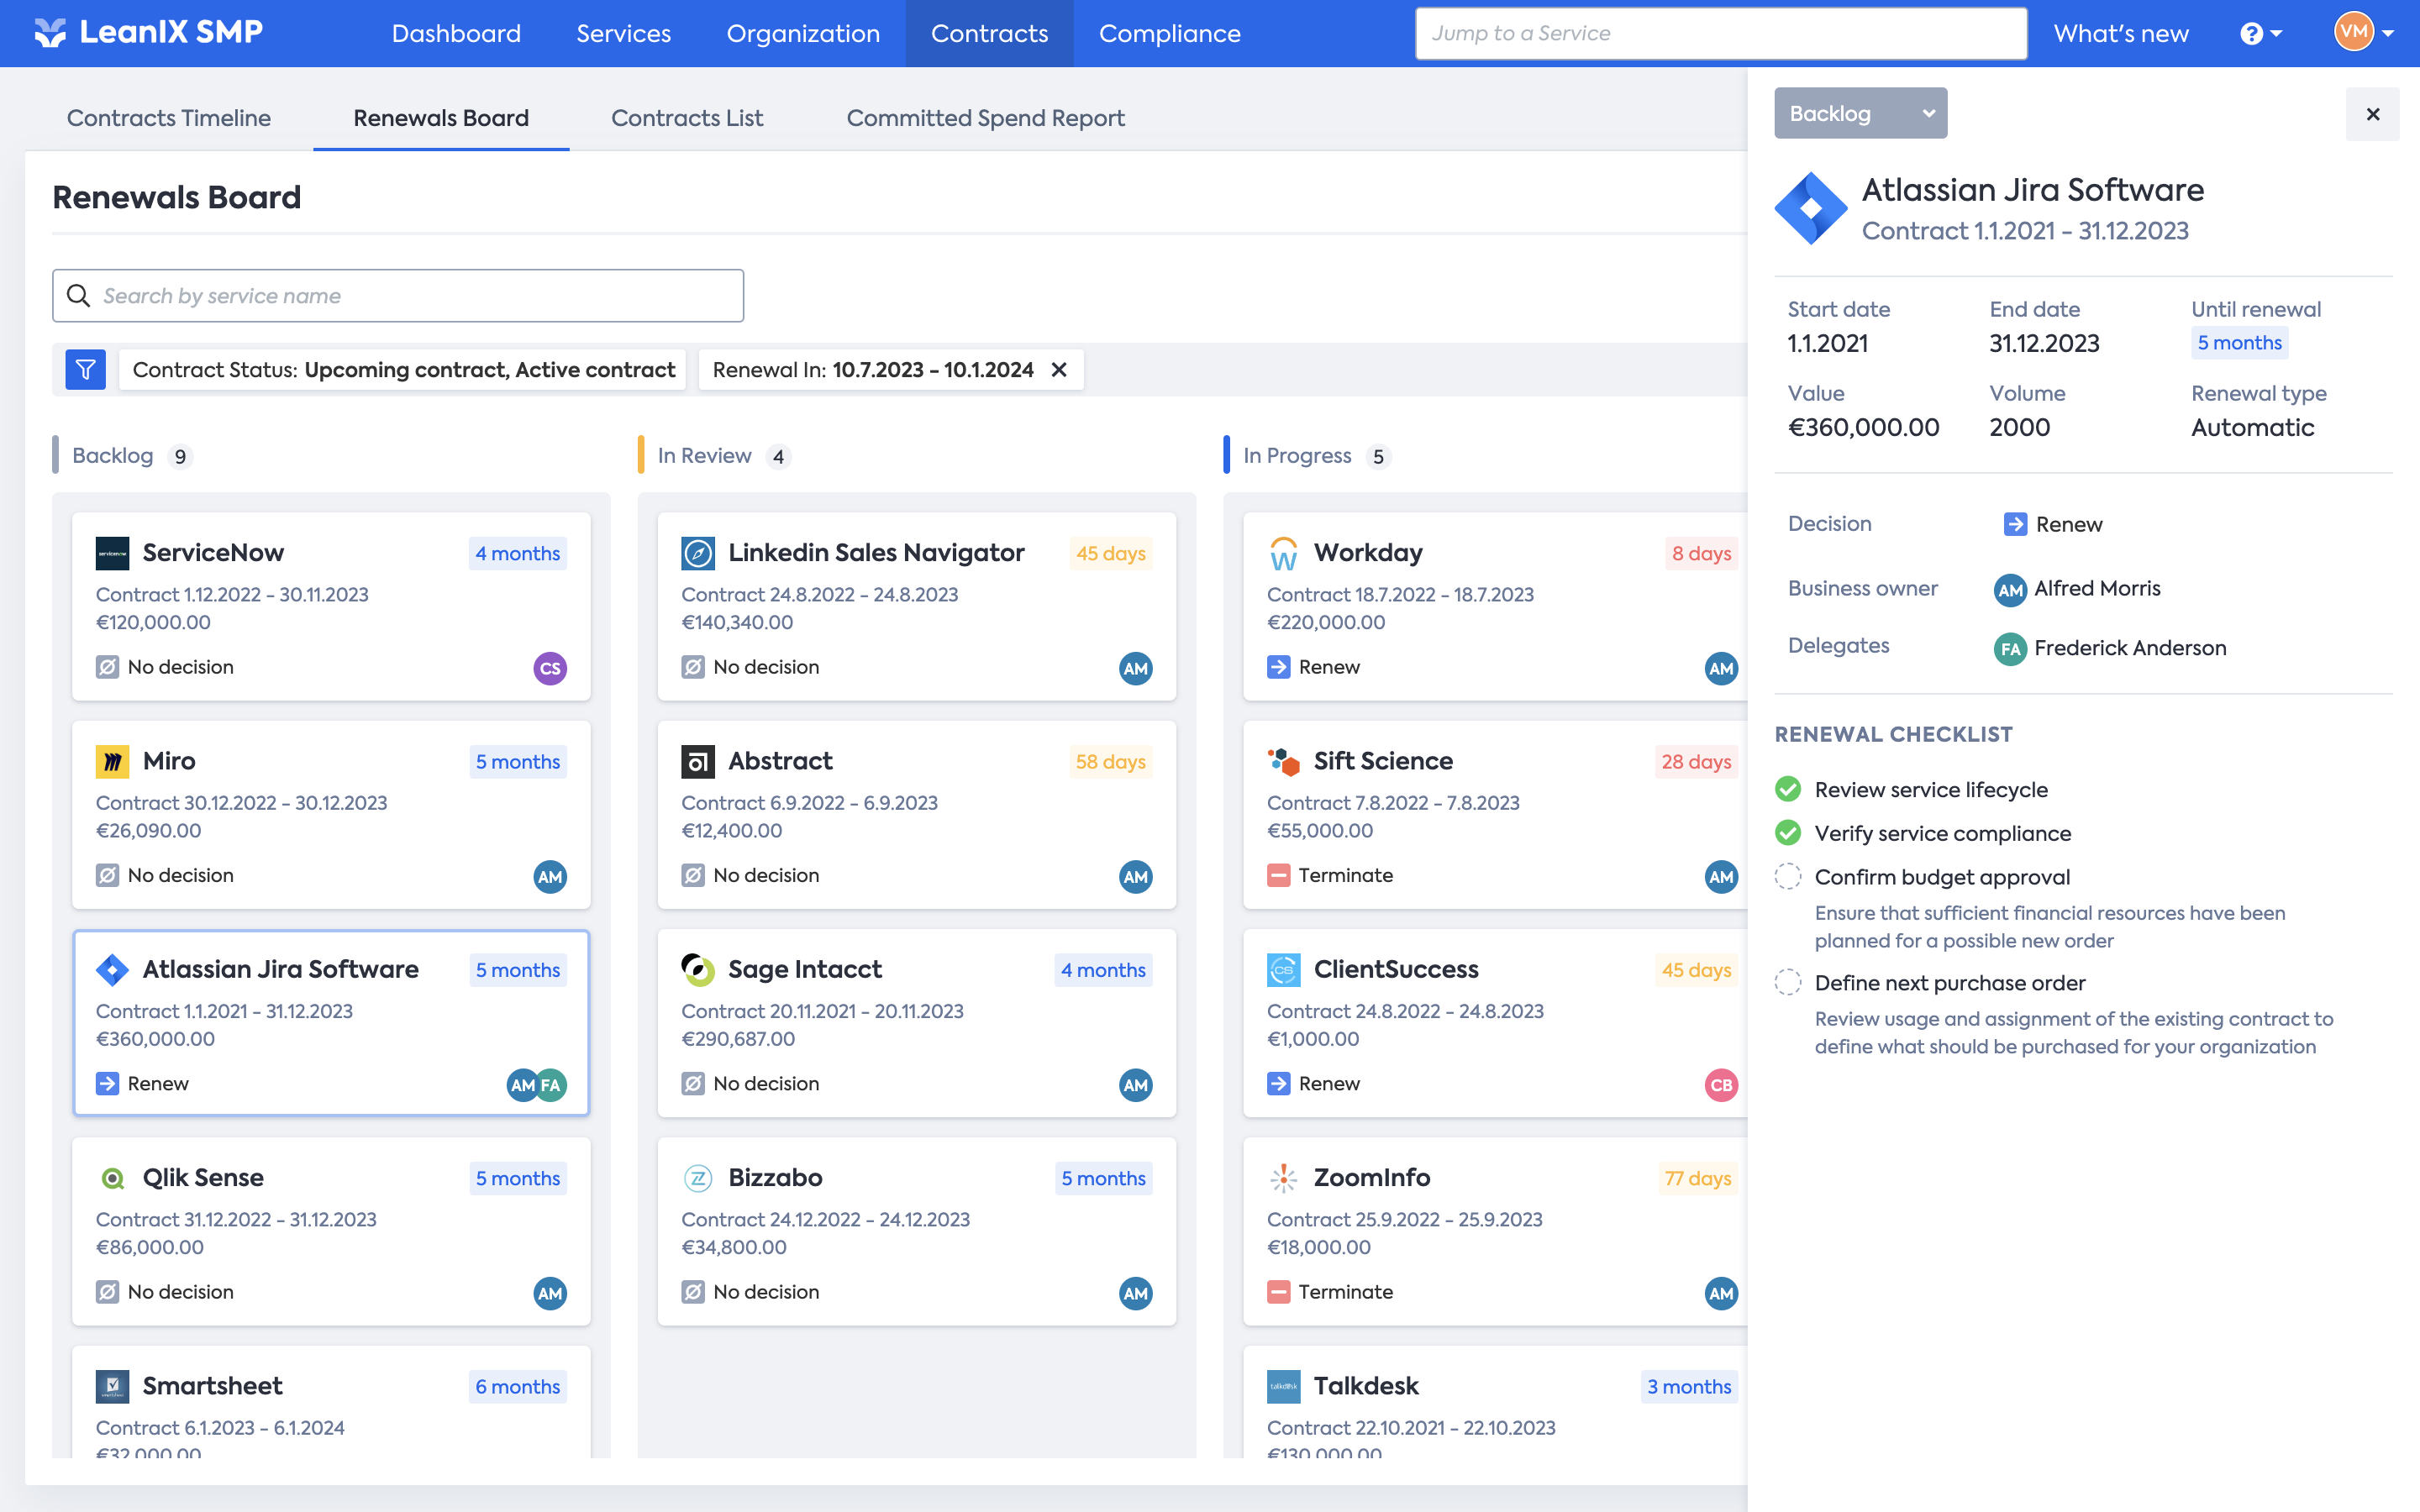
Task: Open the ZoomInfo contract card
Action: [x=1495, y=1232]
